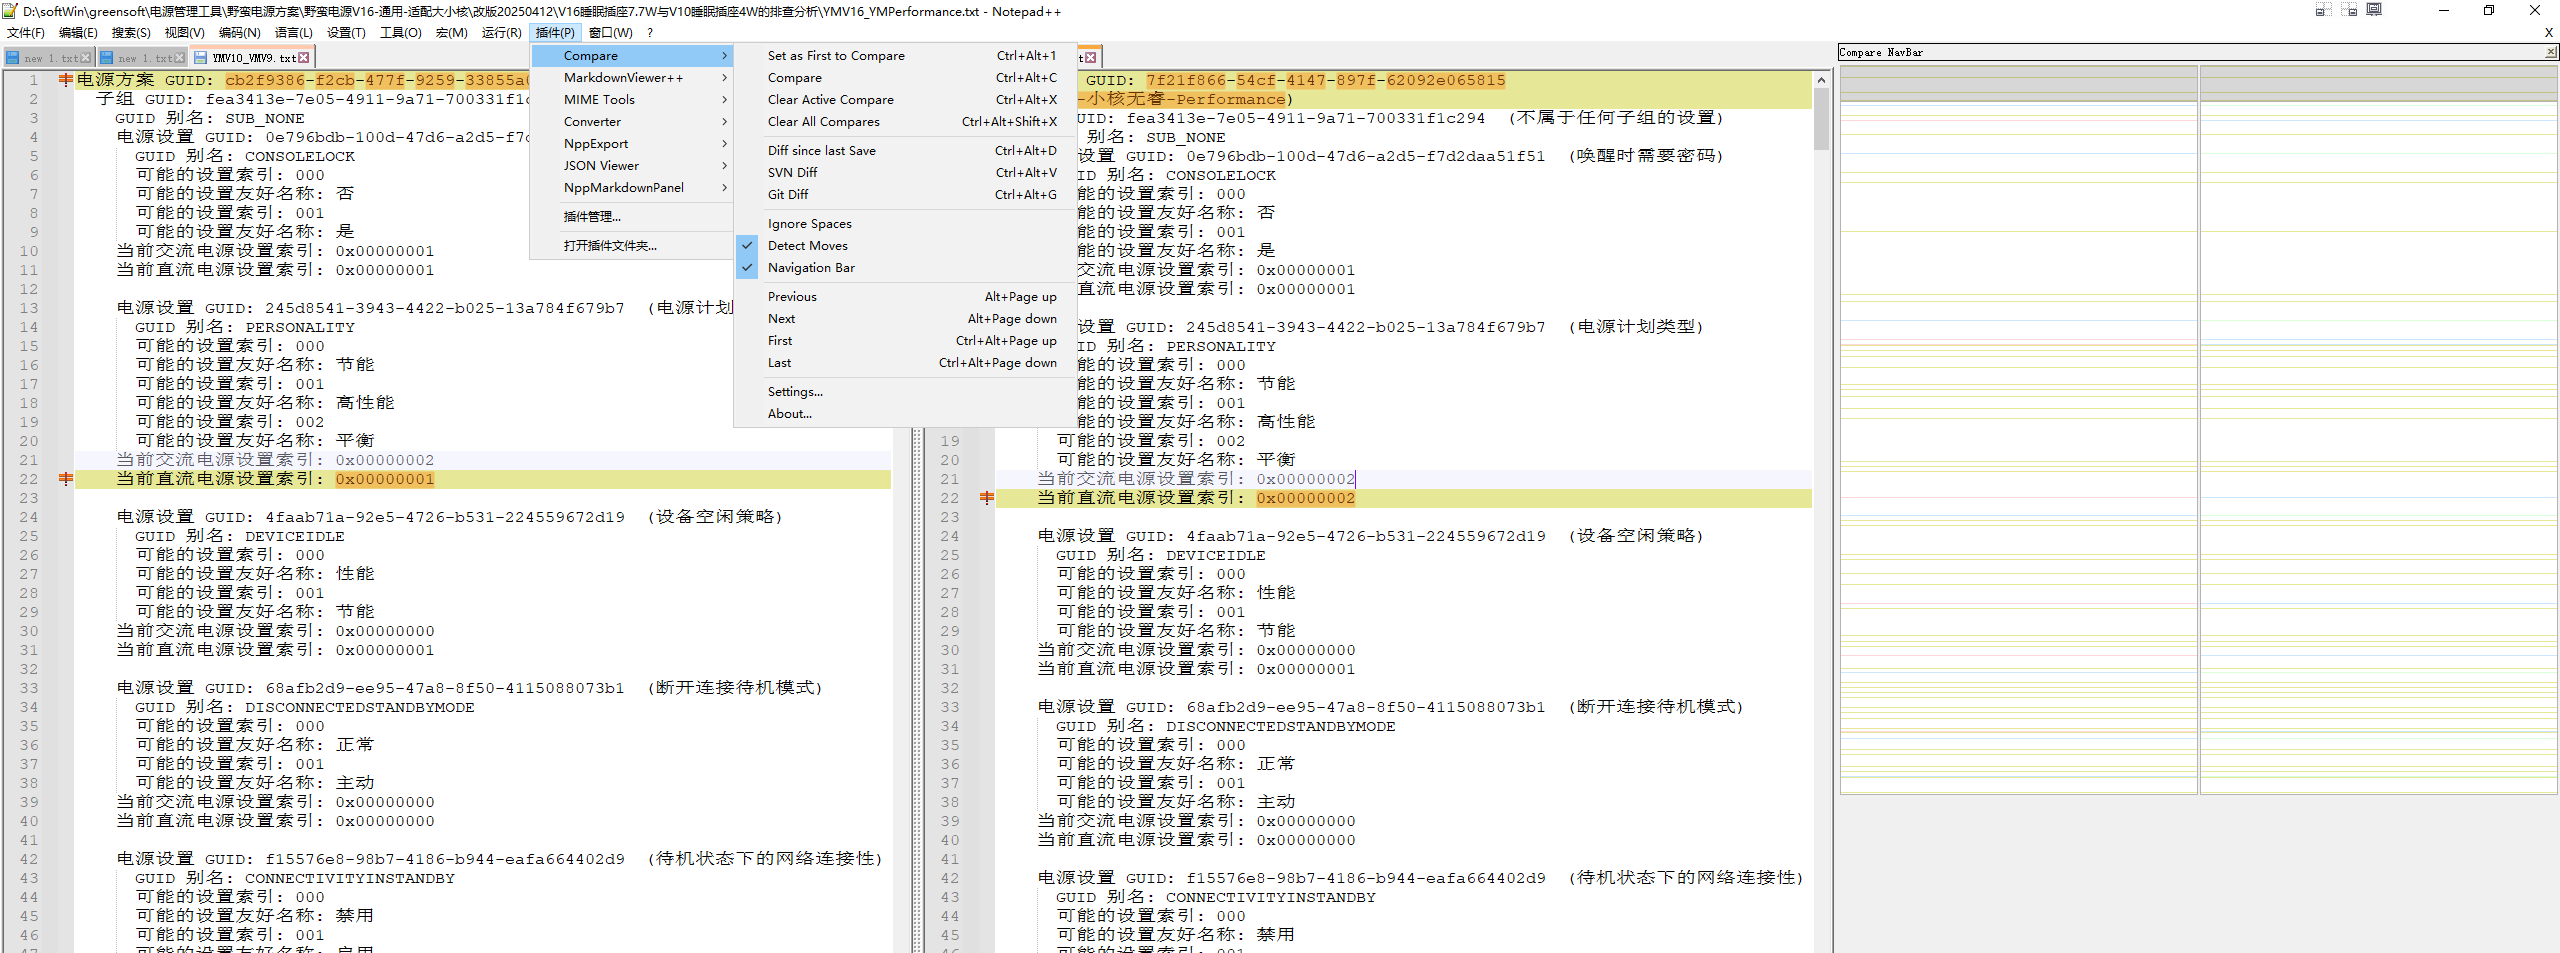Open the 插件管理... plugin manager
2560x953 pixels.
[x=592, y=217]
